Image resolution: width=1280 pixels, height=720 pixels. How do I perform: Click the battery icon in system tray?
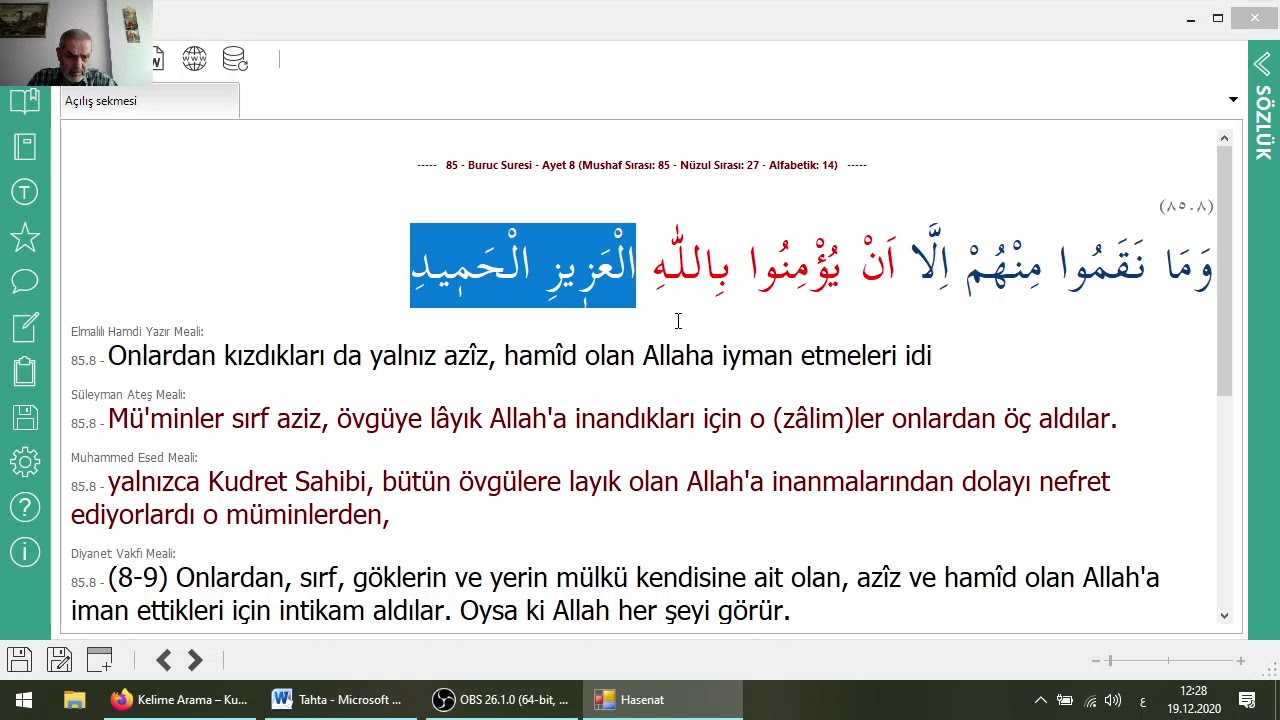[1065, 700]
